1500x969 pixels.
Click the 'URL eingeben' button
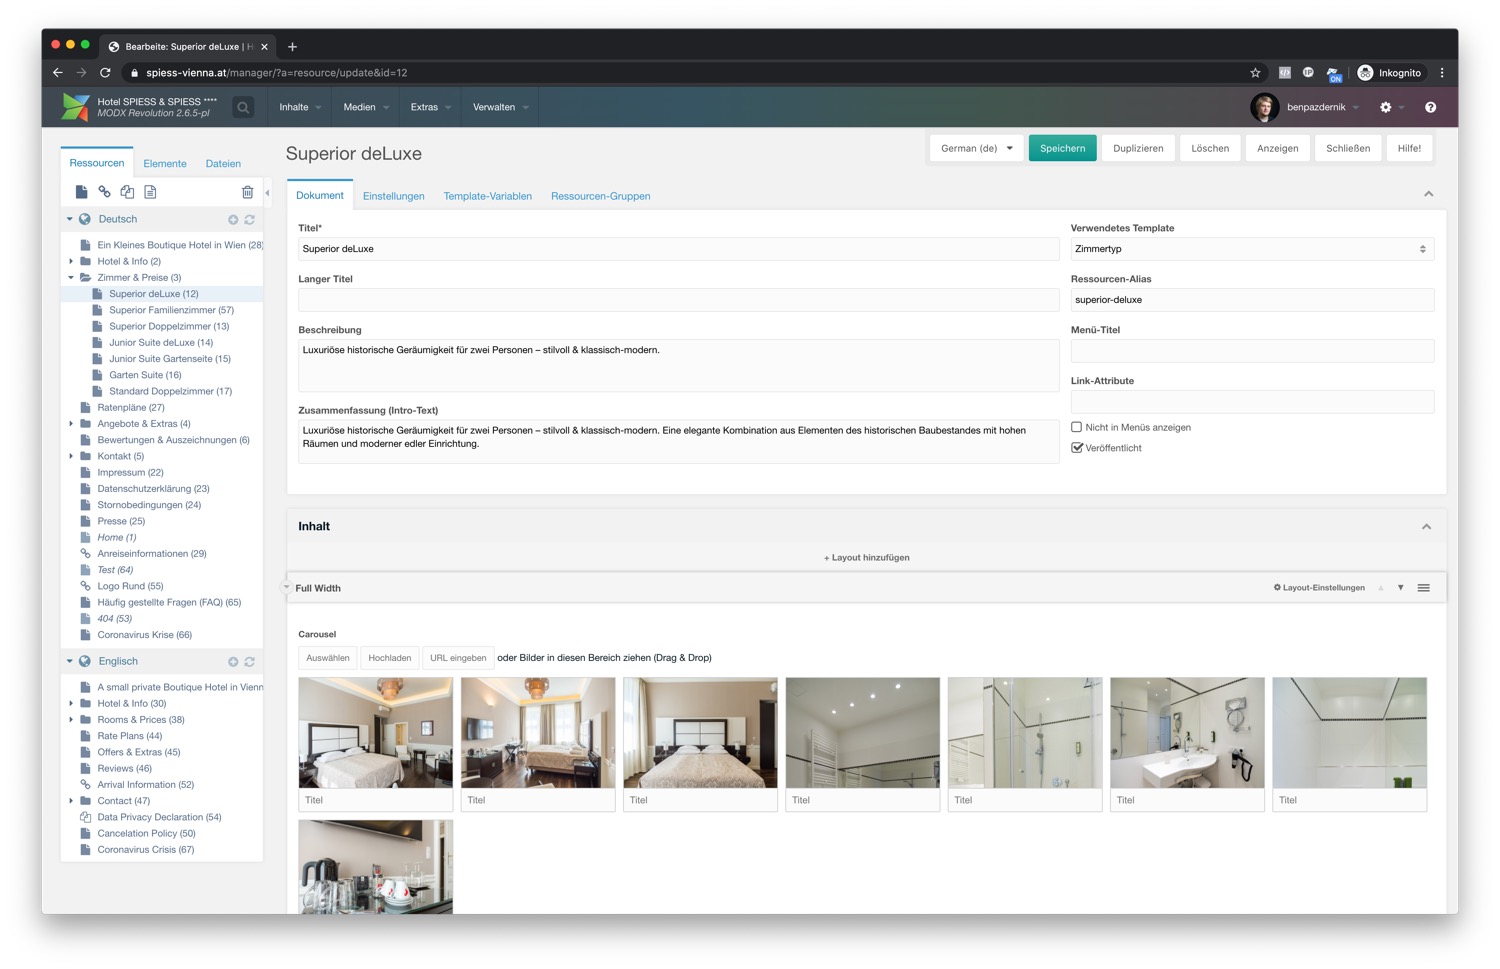click(458, 658)
